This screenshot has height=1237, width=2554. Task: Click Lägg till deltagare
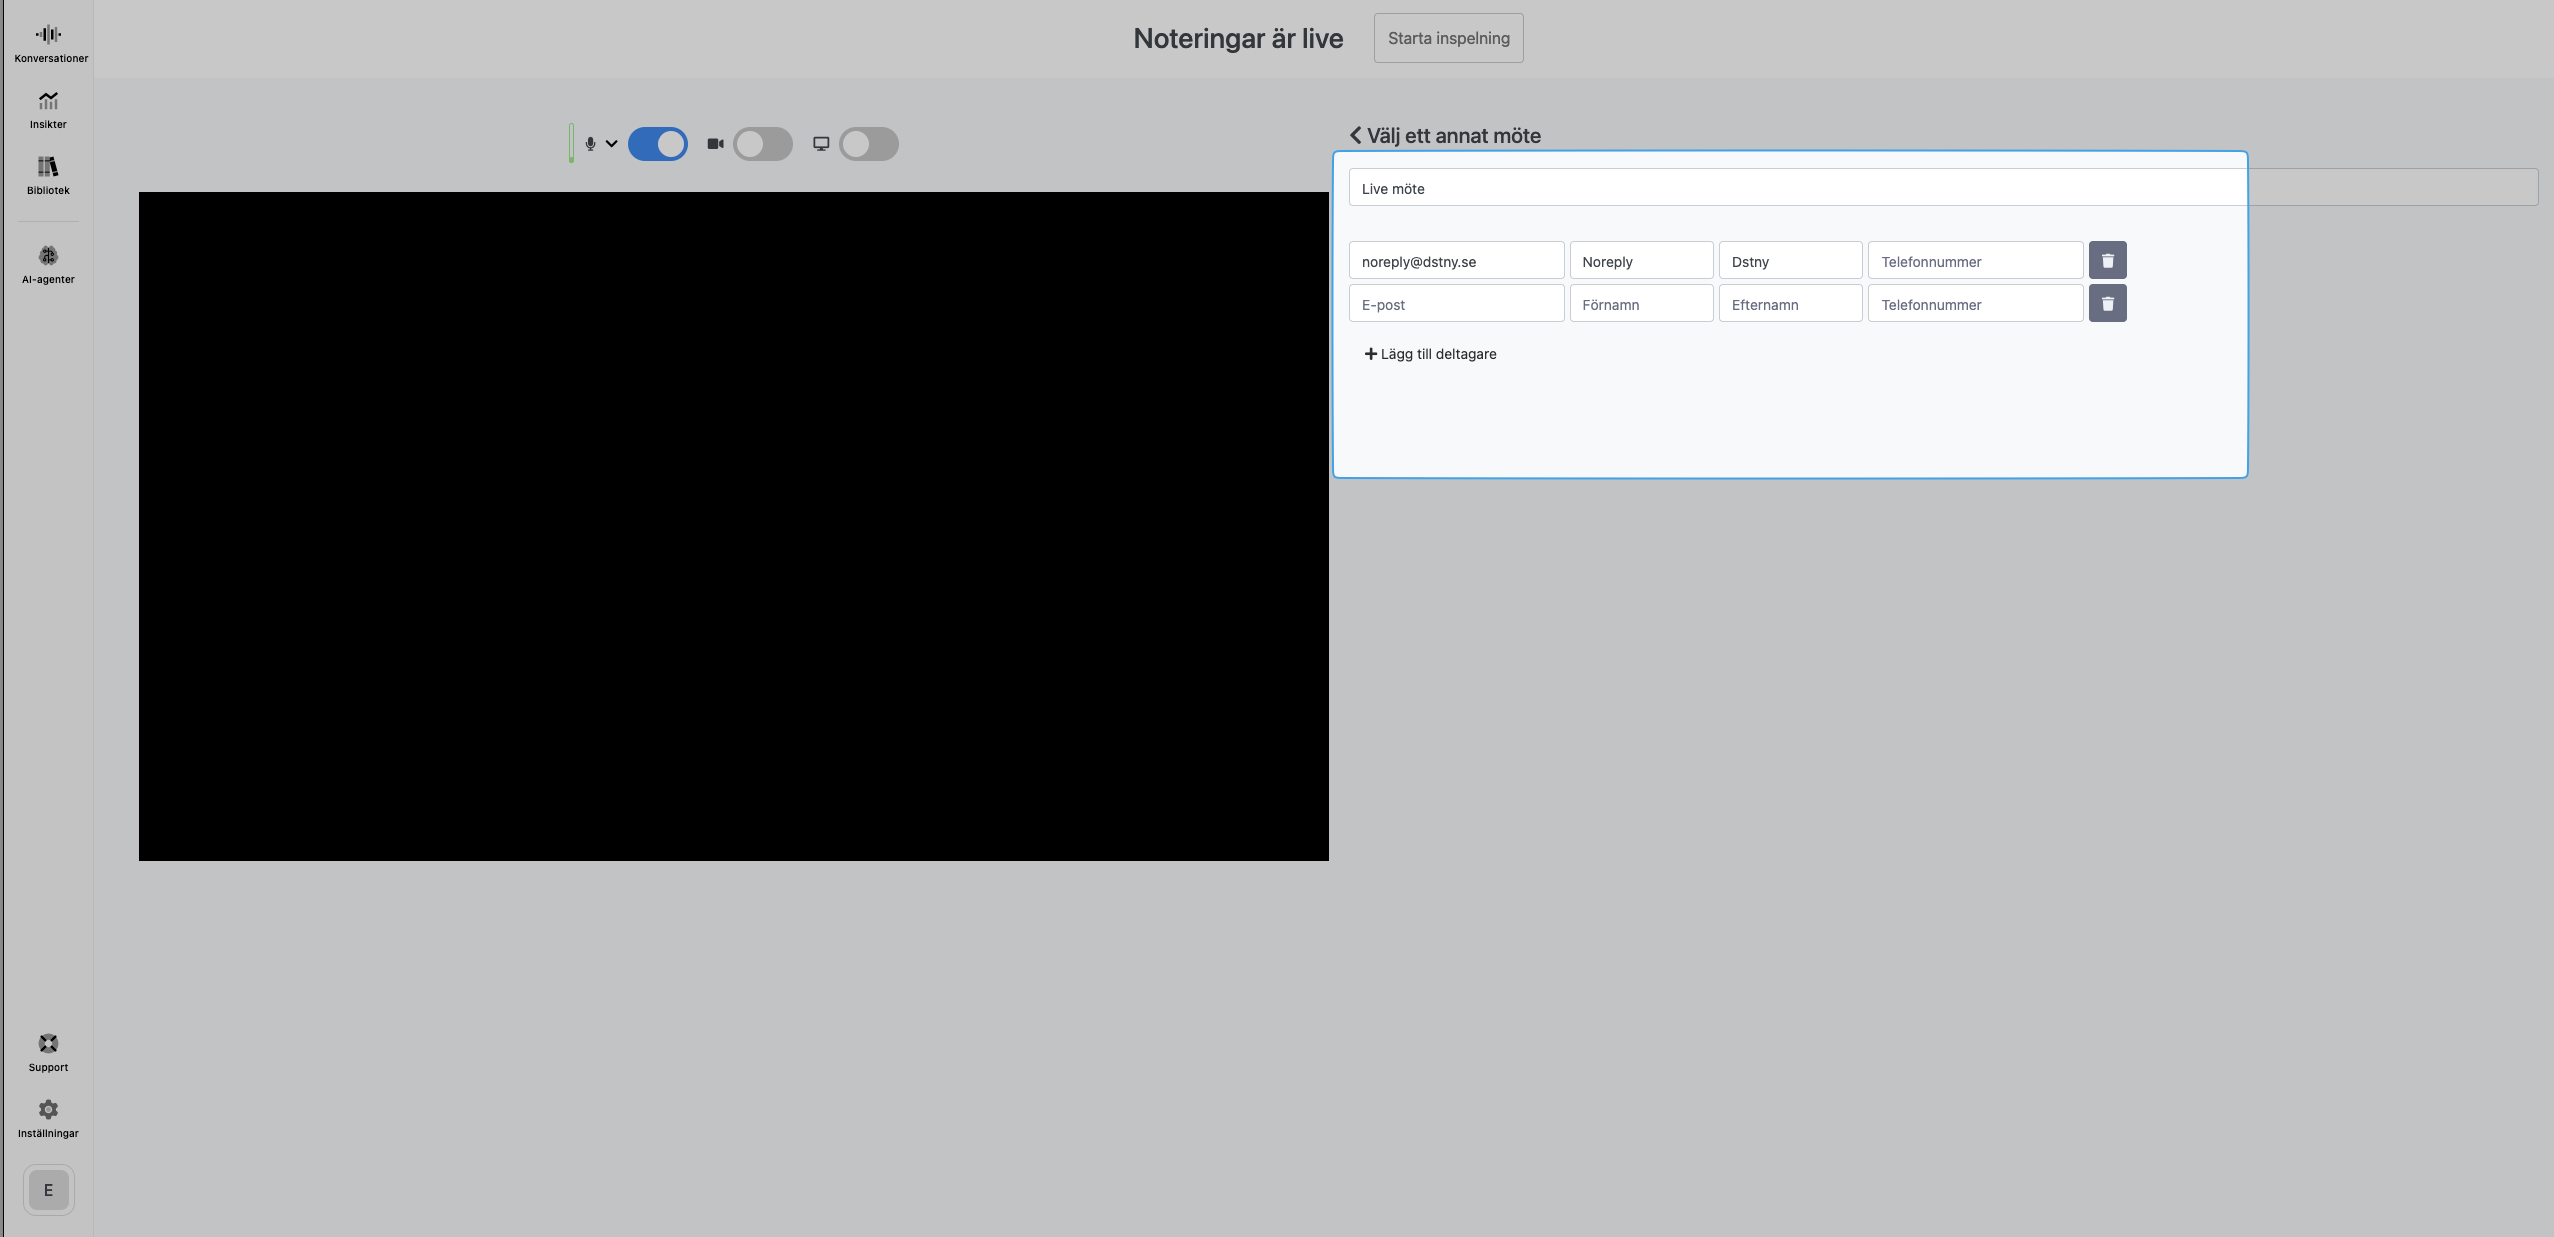[1430, 354]
